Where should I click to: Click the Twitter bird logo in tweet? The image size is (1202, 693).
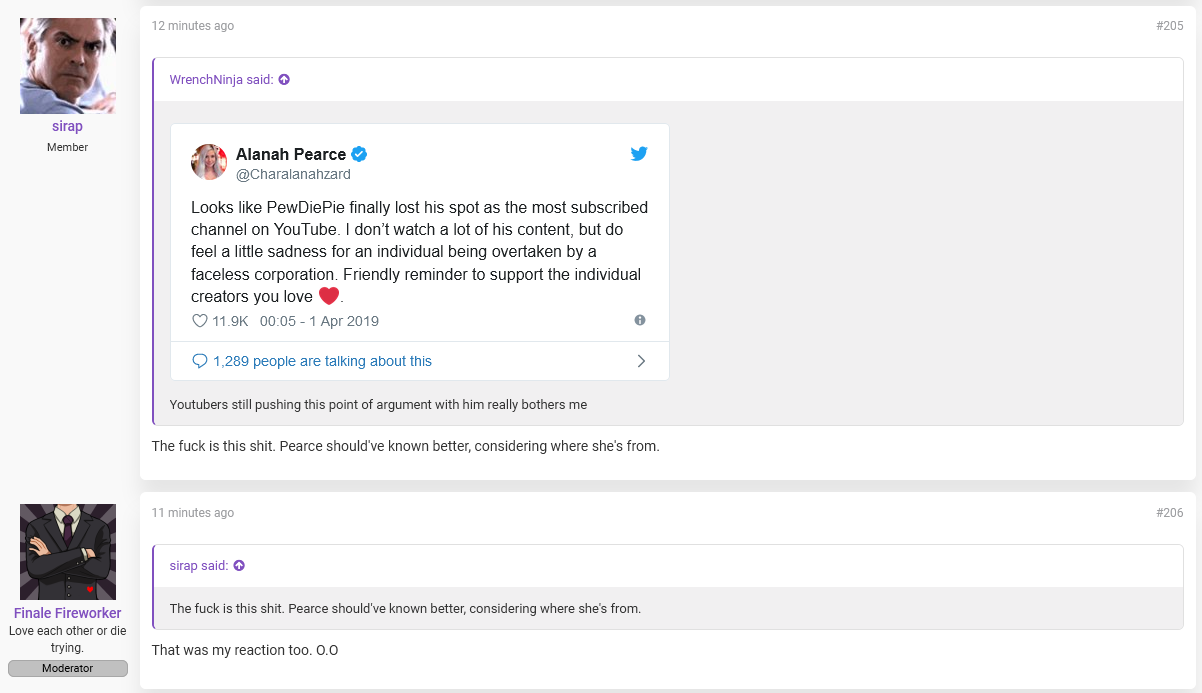pyautogui.click(x=639, y=154)
